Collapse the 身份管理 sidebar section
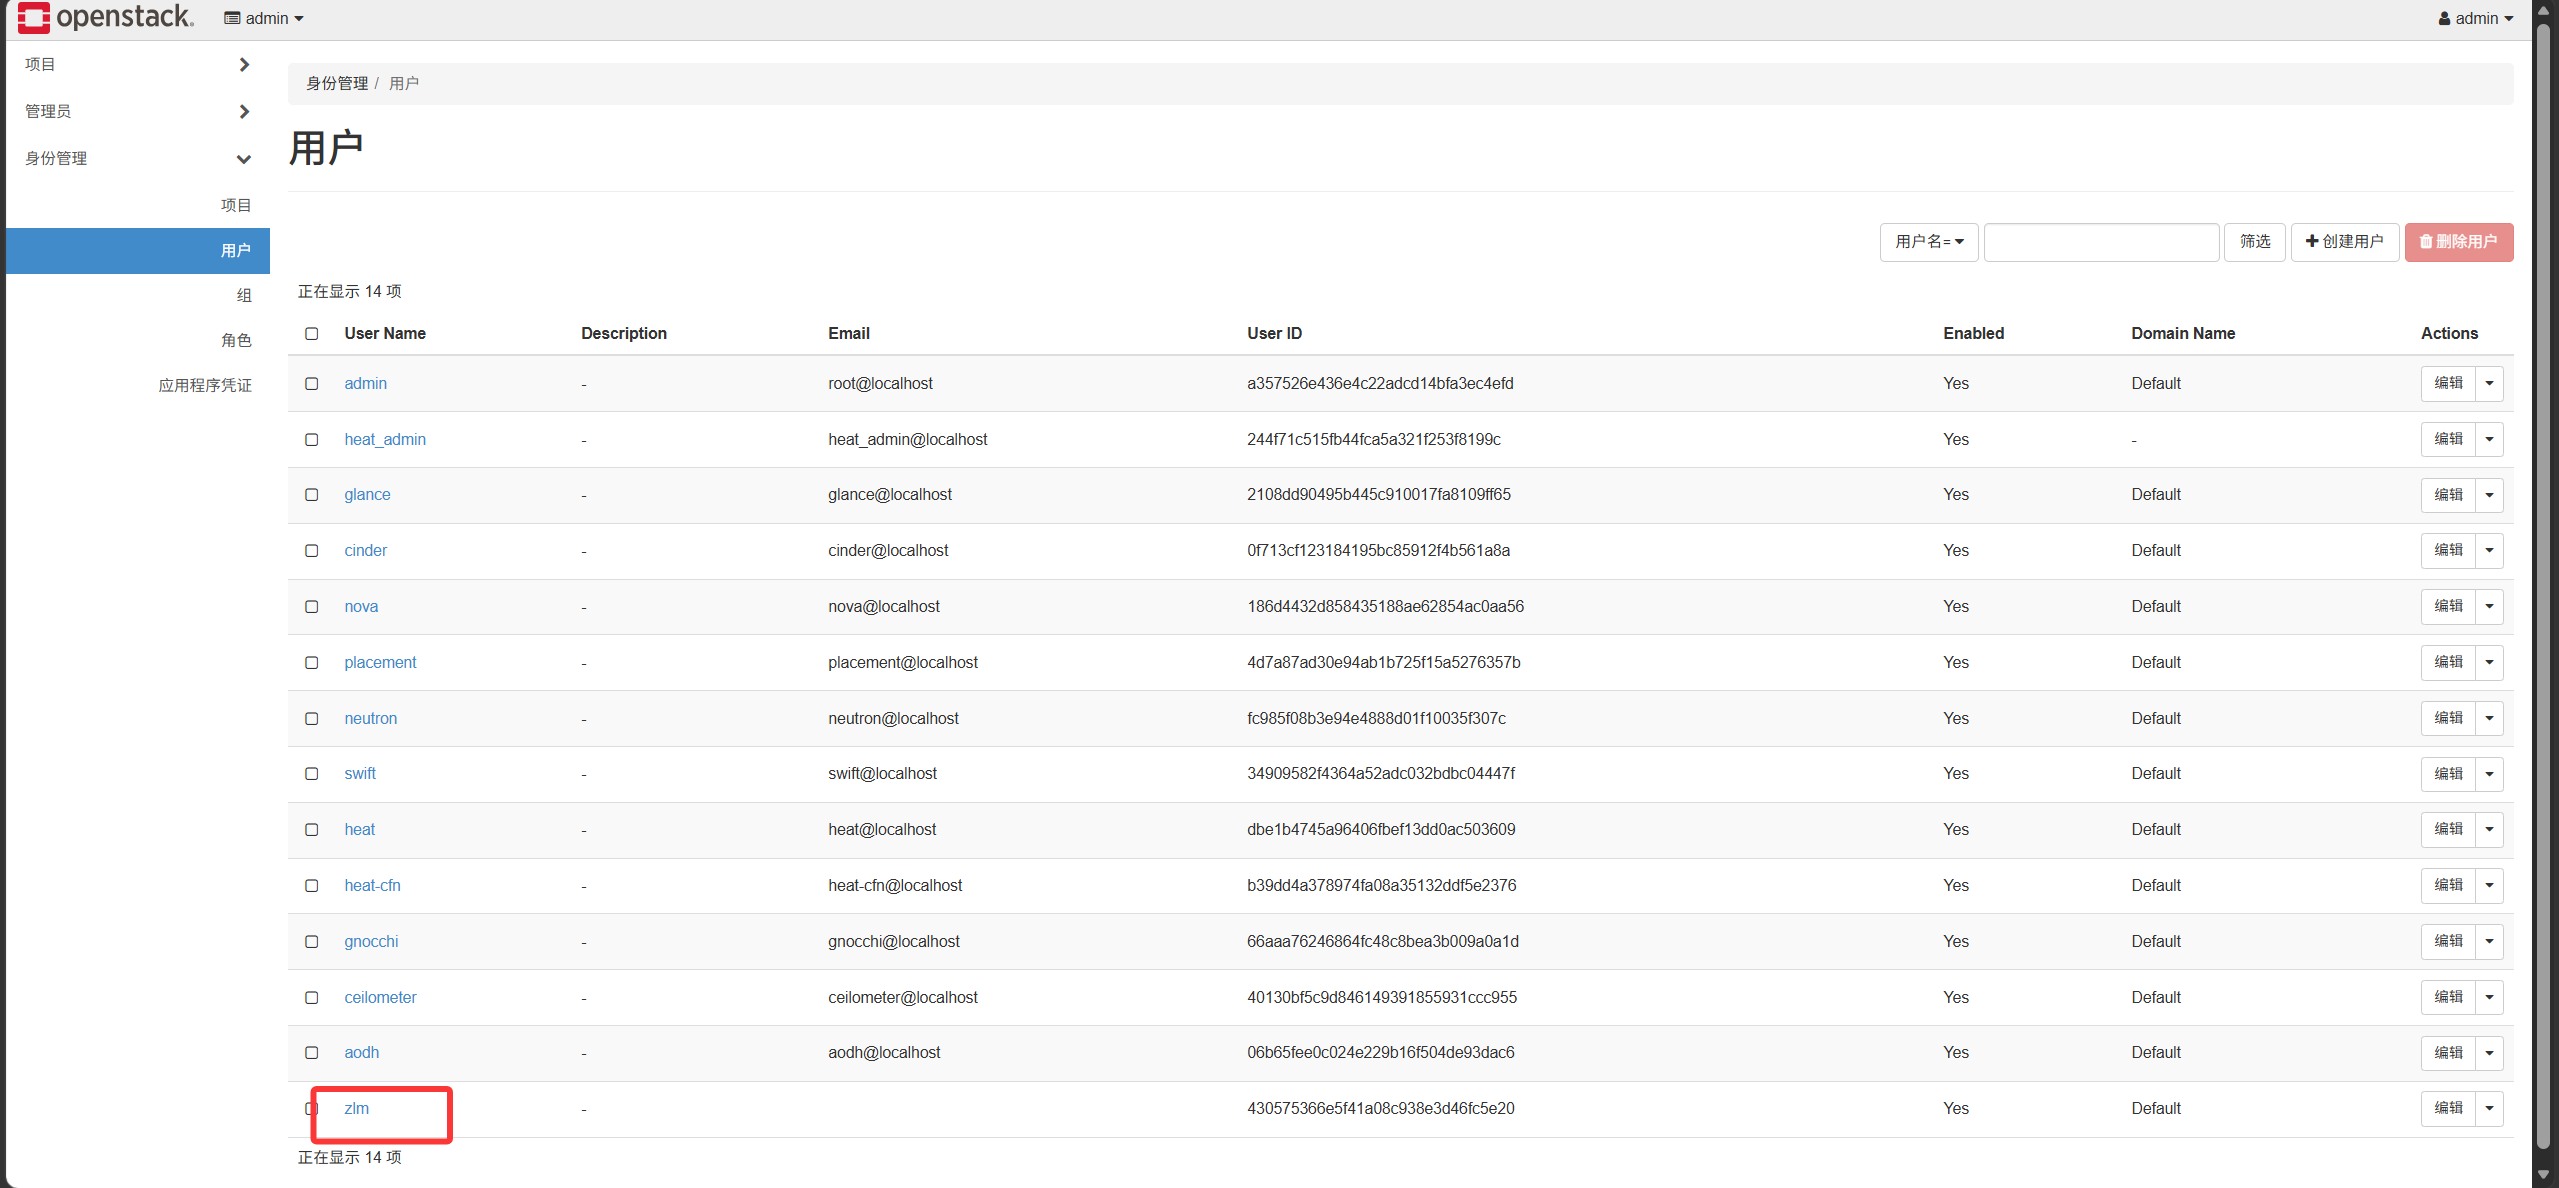 (x=138, y=158)
